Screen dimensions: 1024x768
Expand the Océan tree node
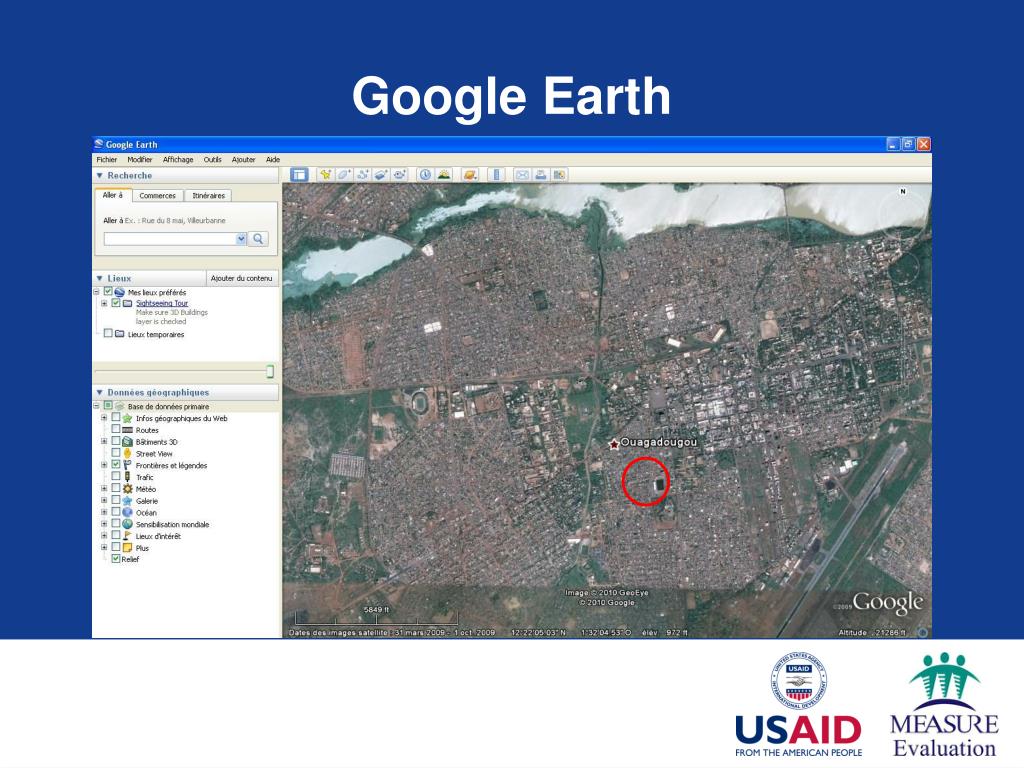[x=104, y=512]
